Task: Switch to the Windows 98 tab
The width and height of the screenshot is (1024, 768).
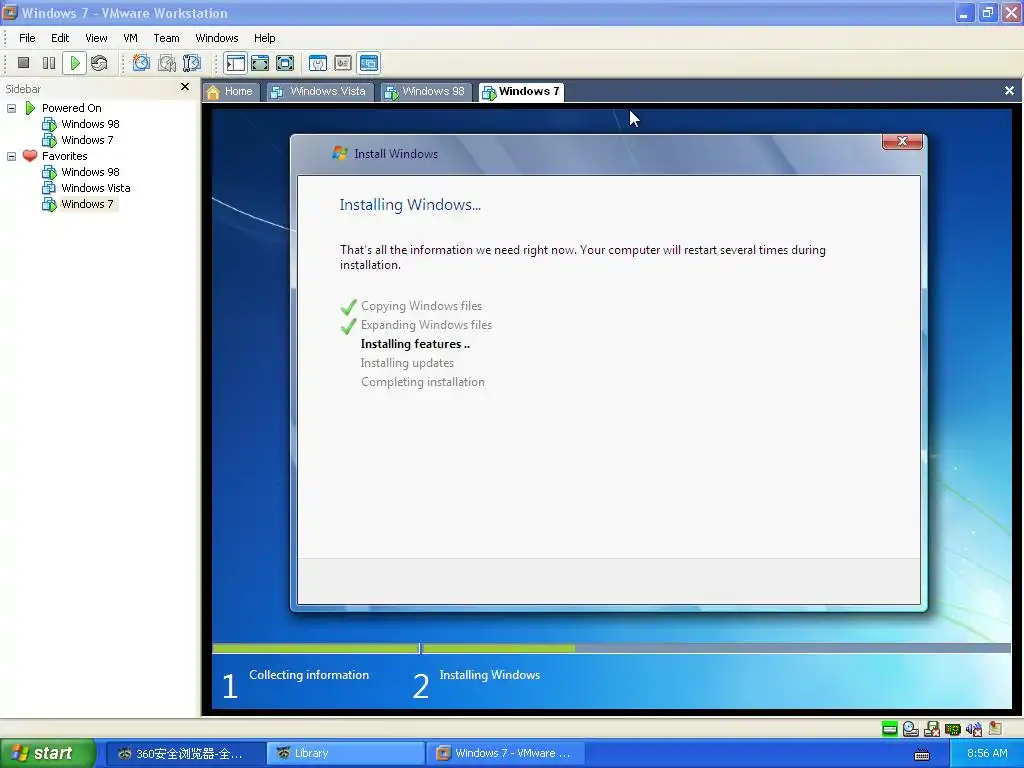Action: click(426, 91)
